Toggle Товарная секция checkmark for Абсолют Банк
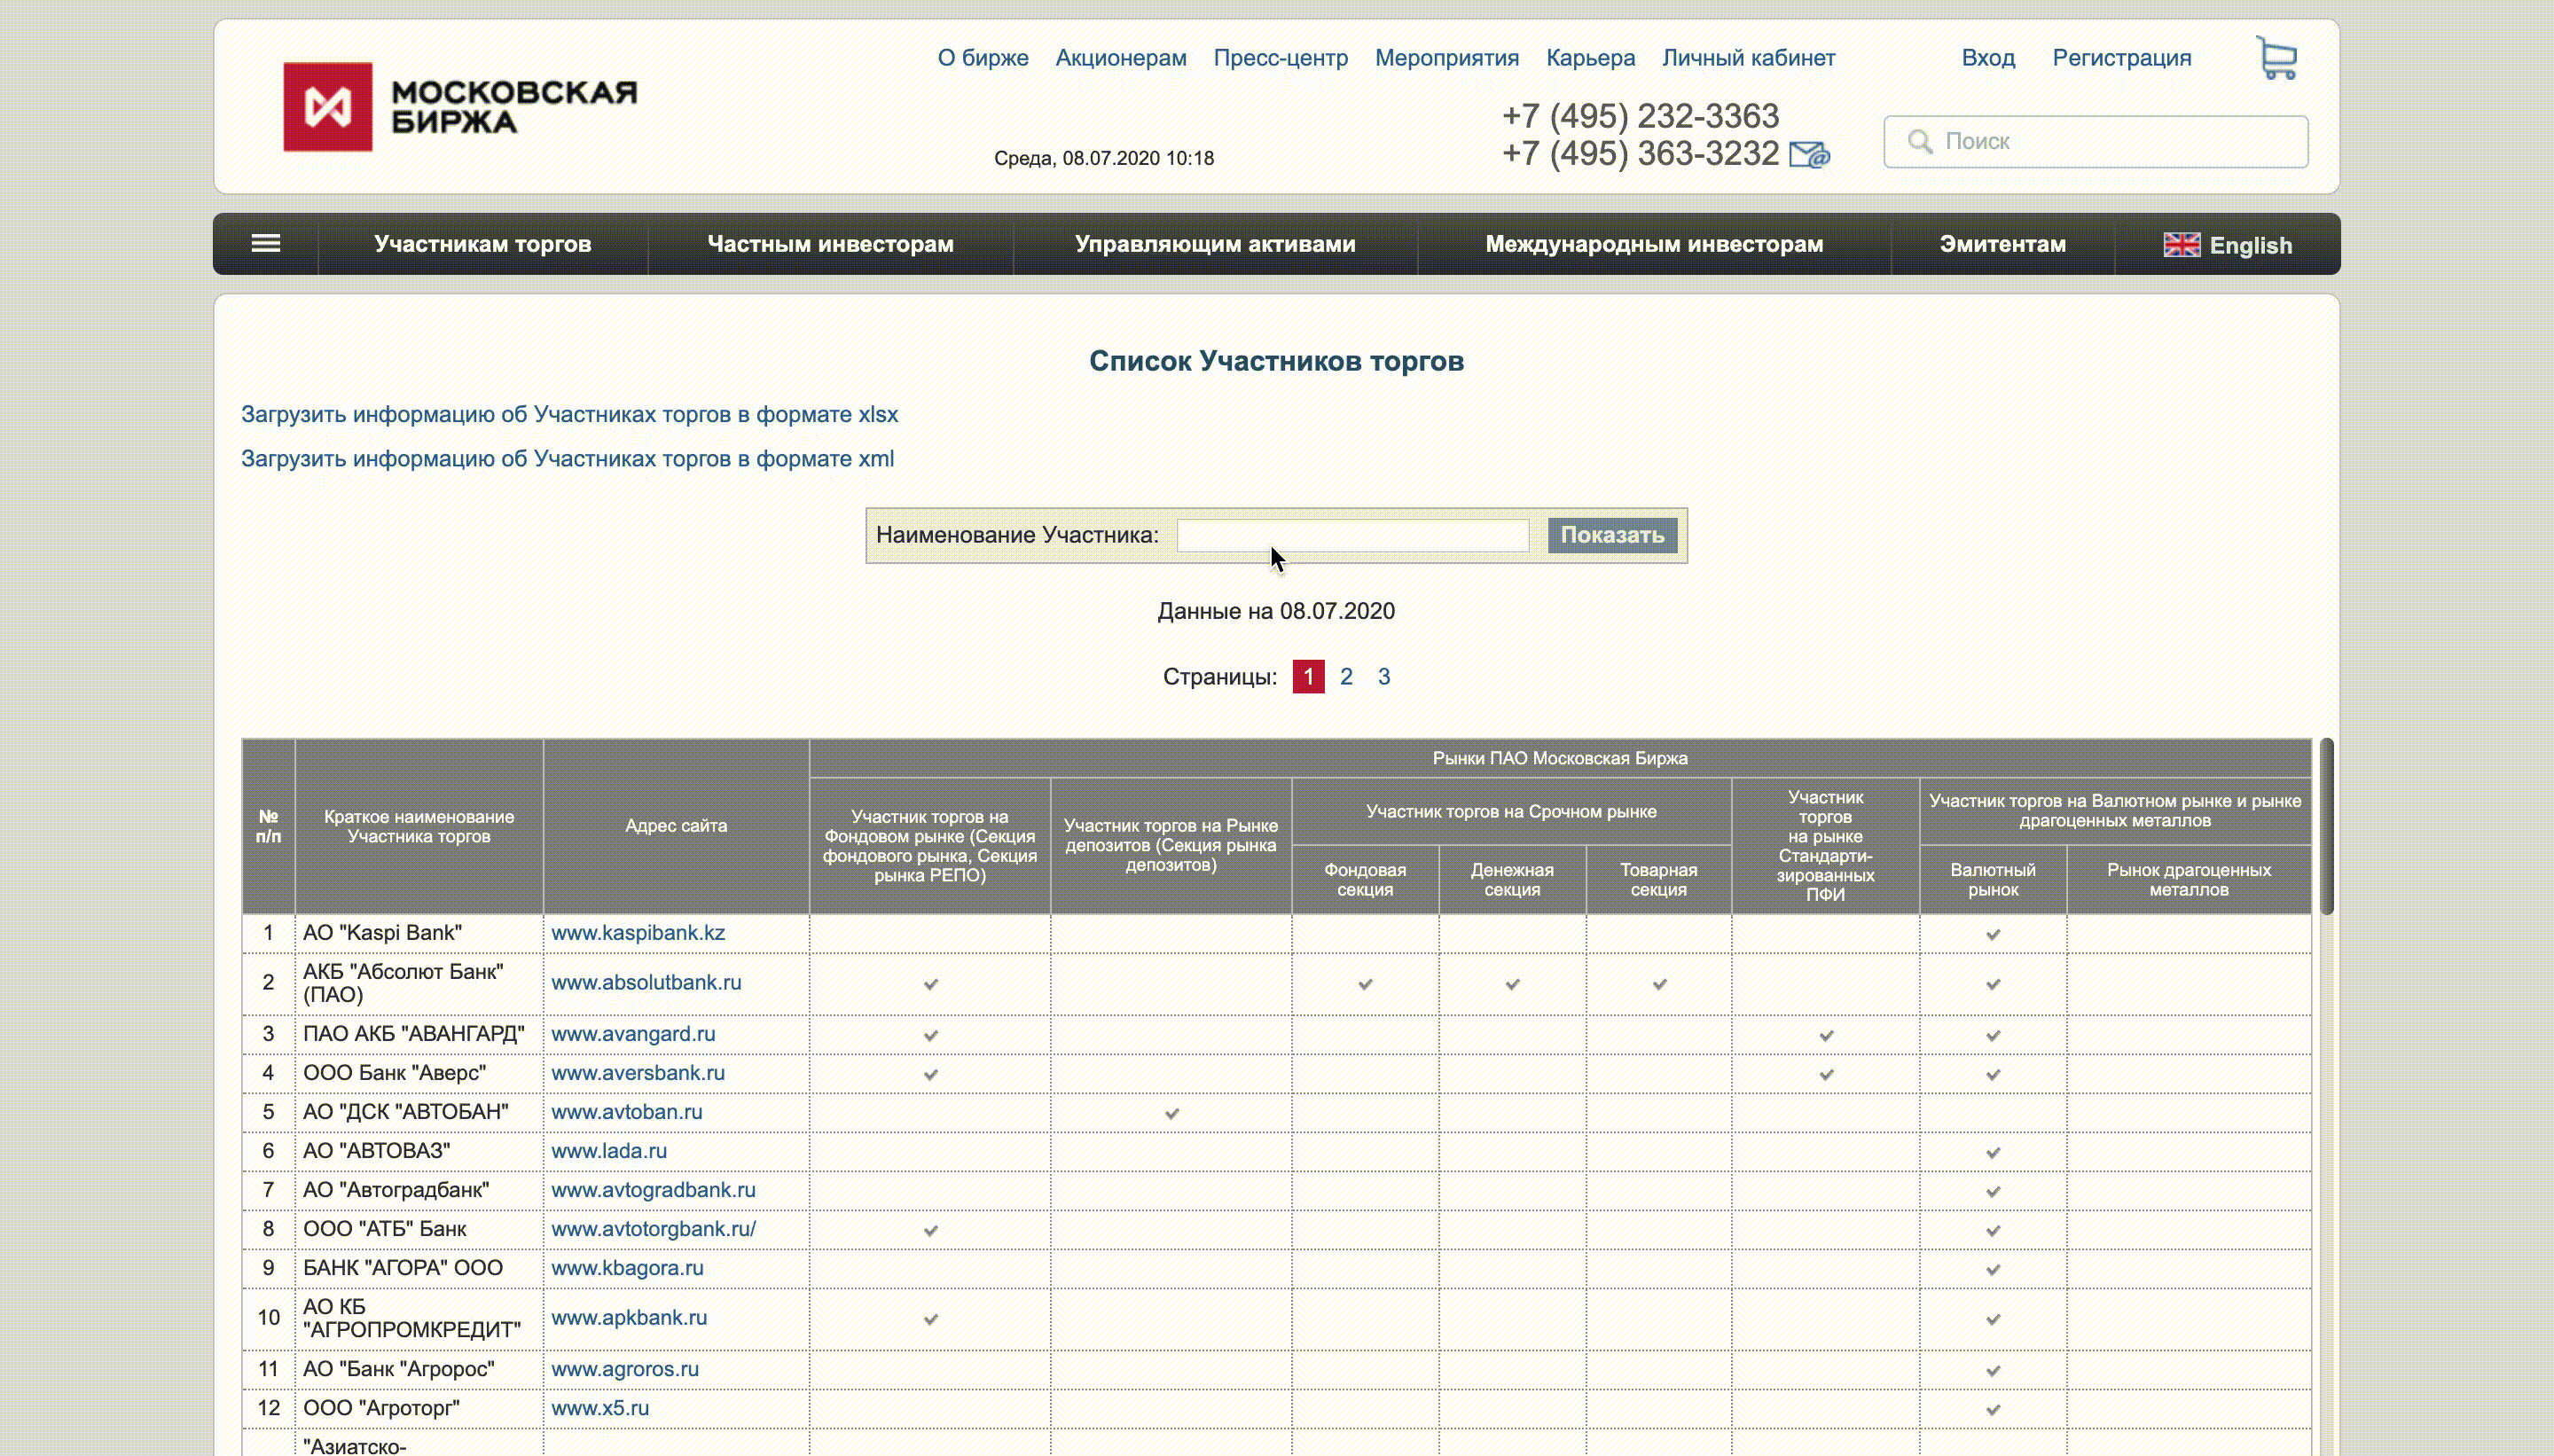Viewport: 2554px width, 1456px height. 1659,982
